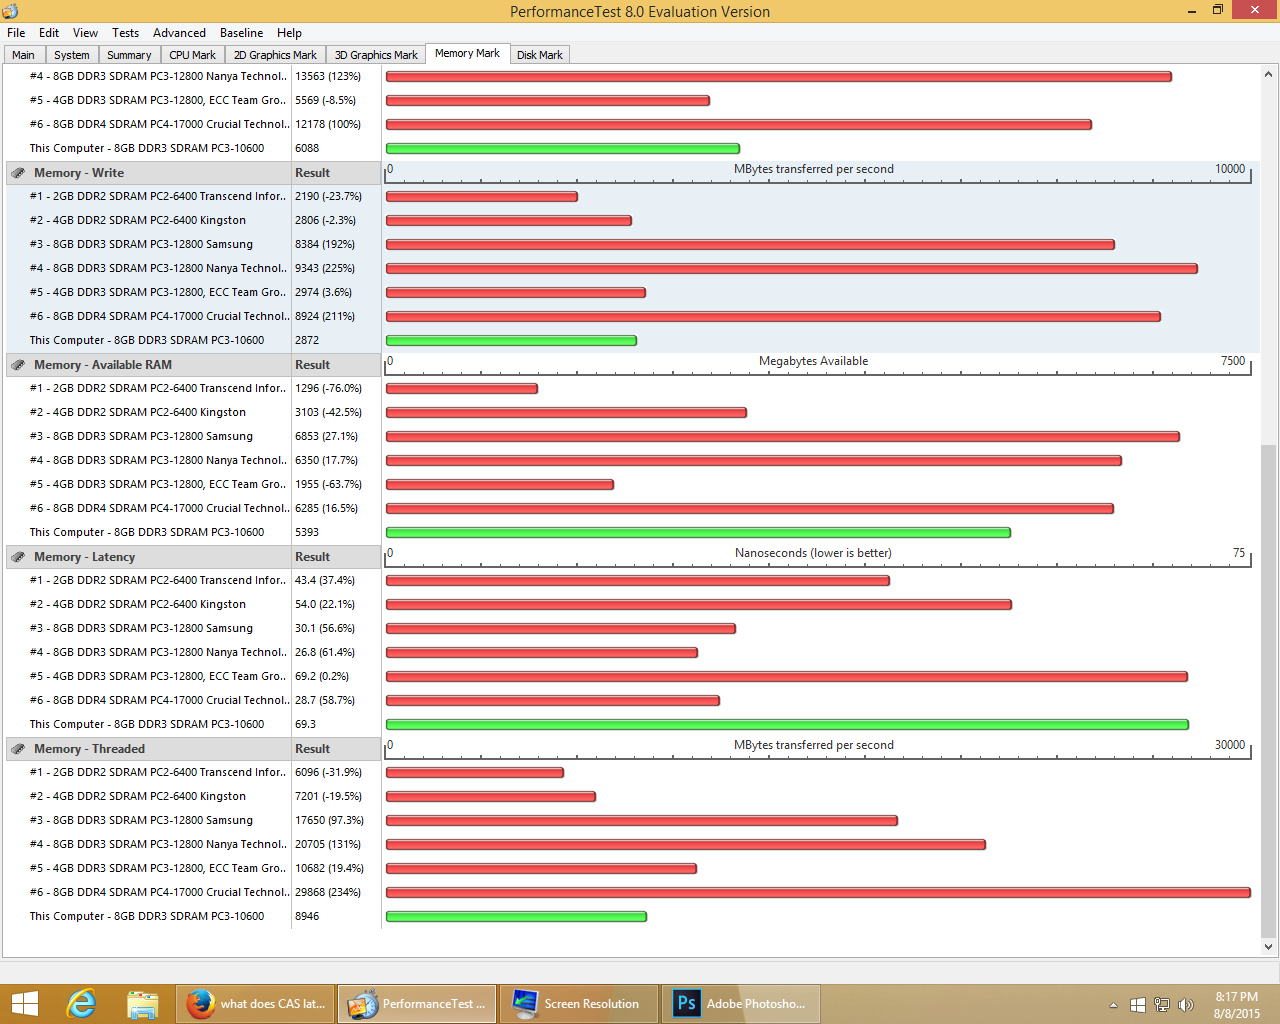Click the Available RAM result 6853 (27.1%)
Image resolution: width=1280 pixels, height=1024 pixels.
(326, 437)
